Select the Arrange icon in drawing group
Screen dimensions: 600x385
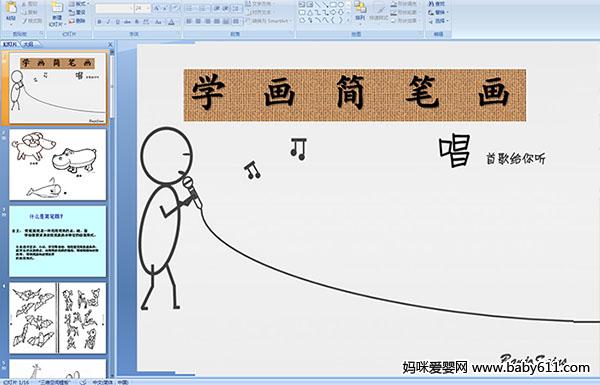(x=360, y=11)
